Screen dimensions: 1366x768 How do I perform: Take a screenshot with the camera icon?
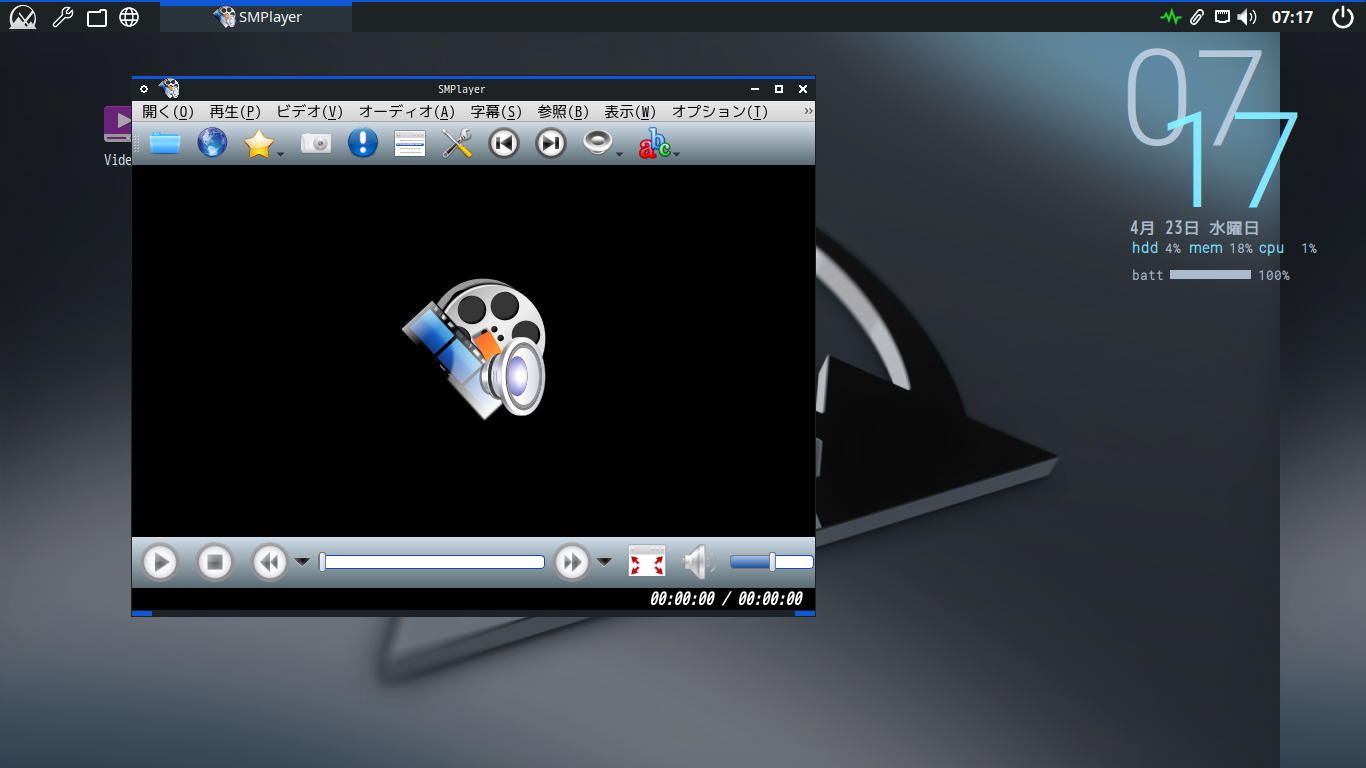pyautogui.click(x=316, y=143)
